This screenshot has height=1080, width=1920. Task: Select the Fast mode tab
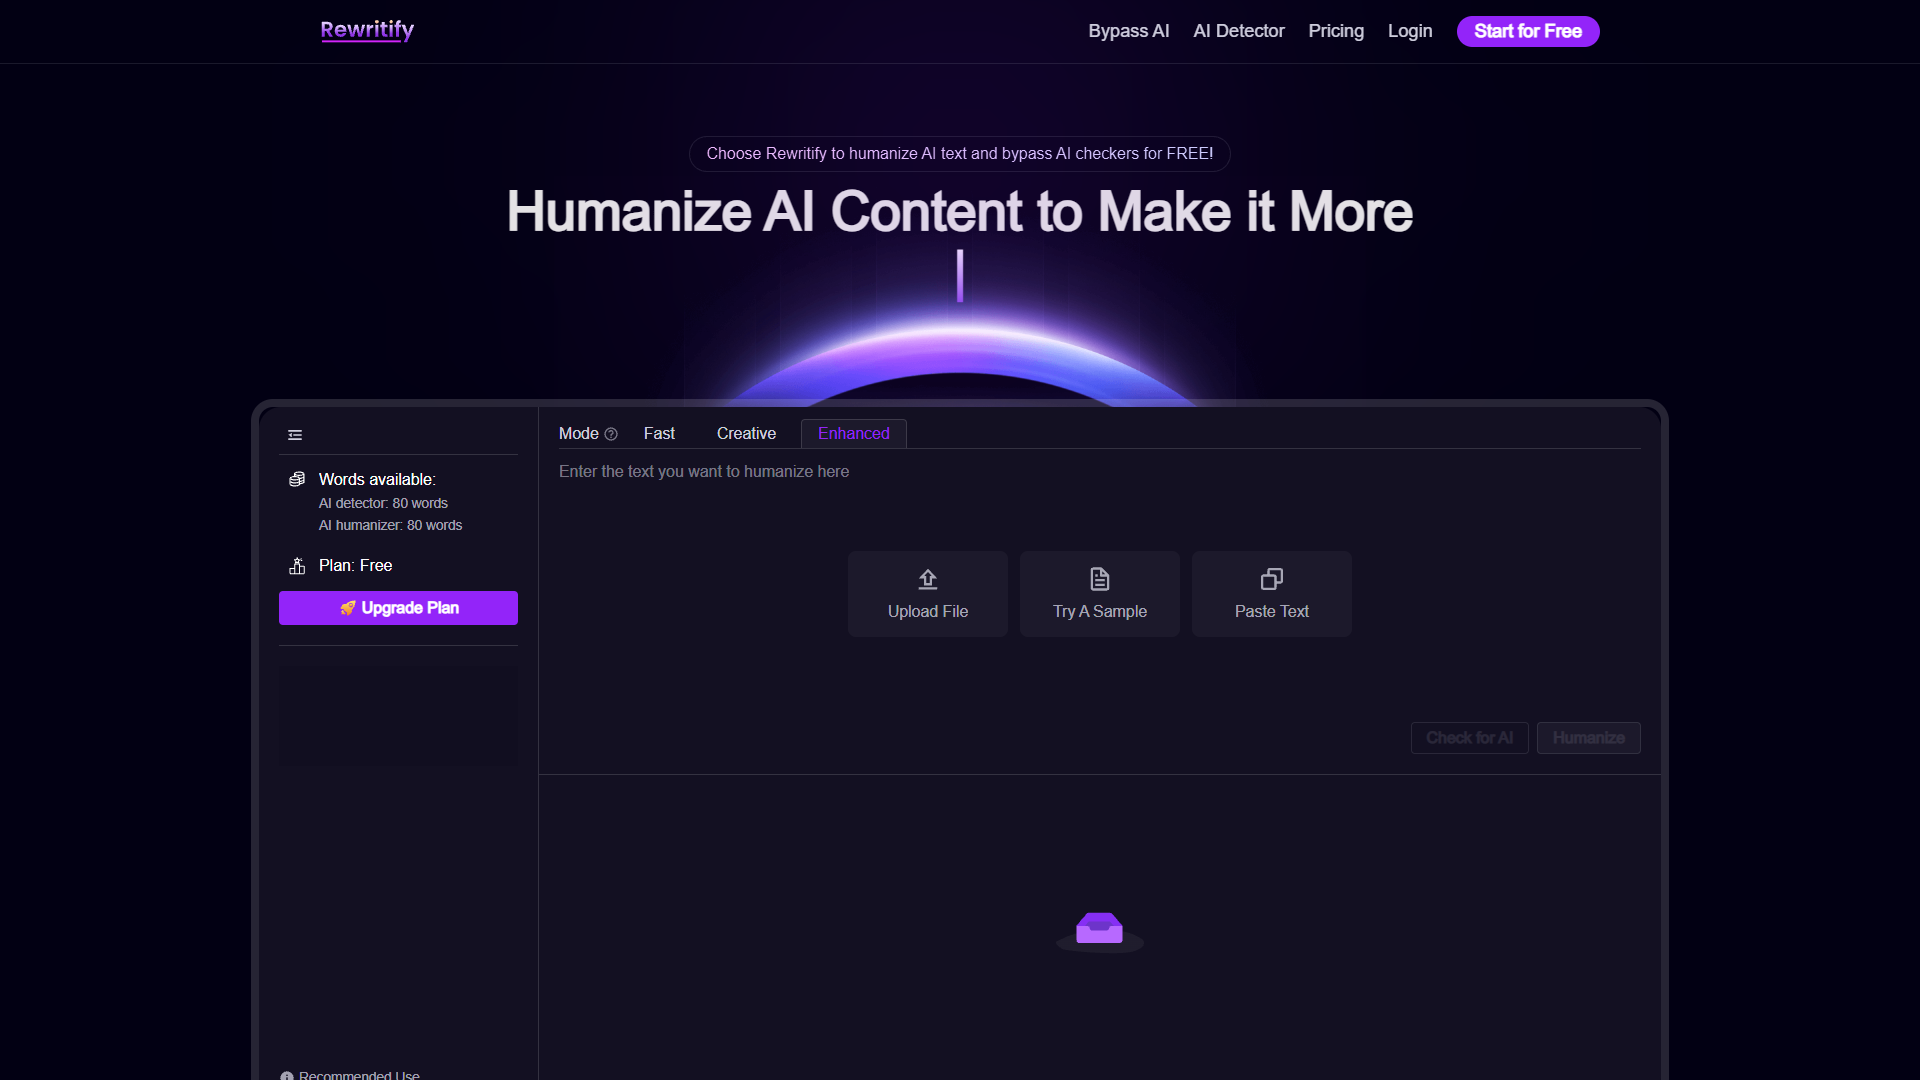pos(659,433)
